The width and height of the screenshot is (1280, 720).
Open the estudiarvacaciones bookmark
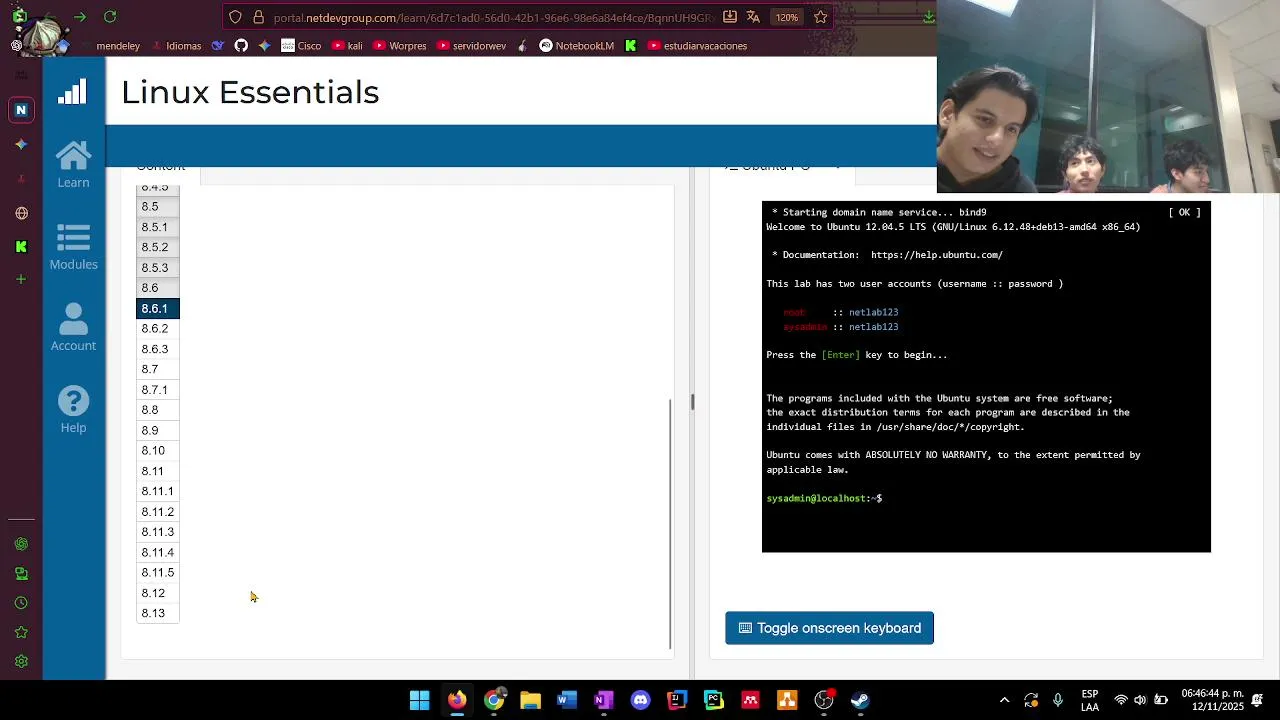pos(697,45)
